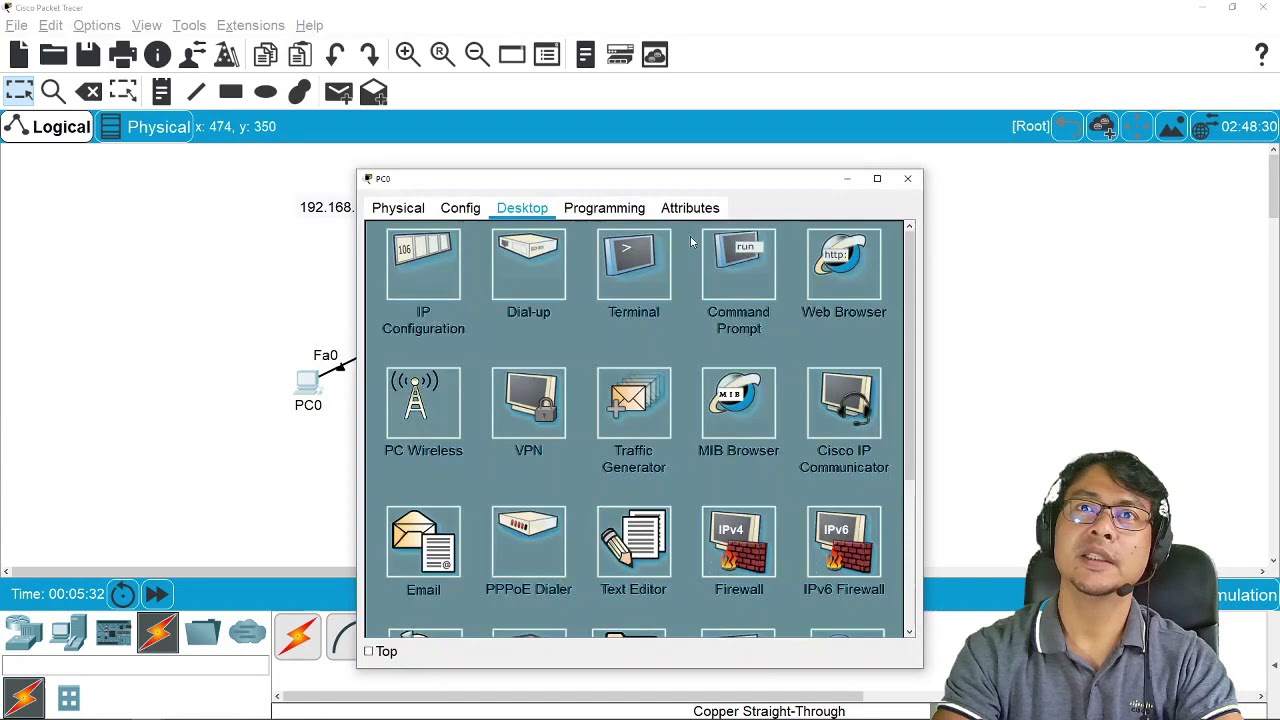Select Connections lightning category icon
This screenshot has width=1280, height=720.
pyautogui.click(x=157, y=634)
